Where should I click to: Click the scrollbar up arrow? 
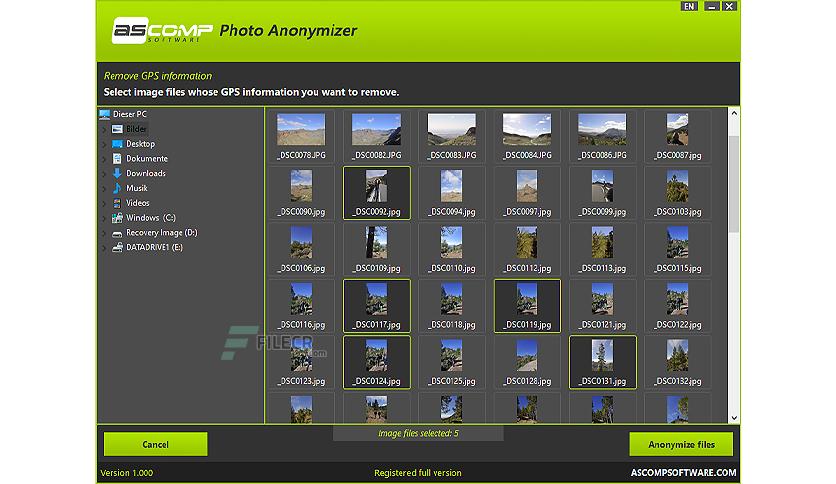(x=734, y=114)
